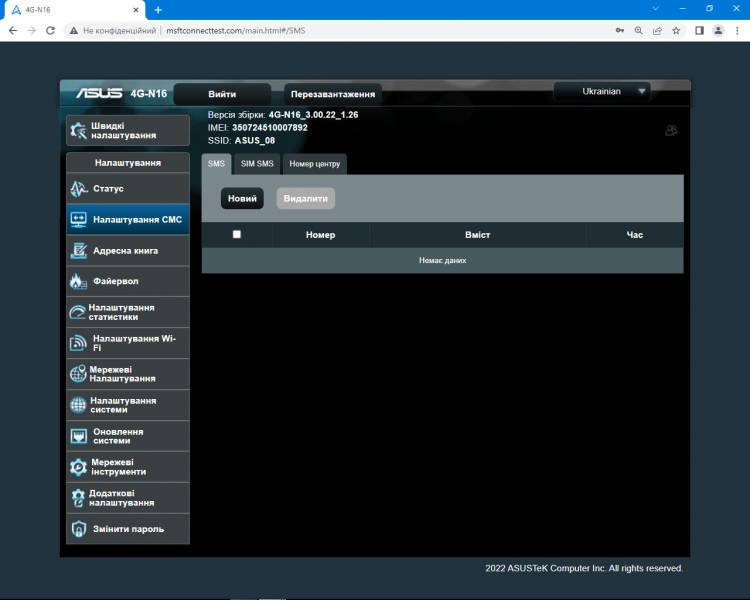Click the IMEI number value

tap(270, 128)
